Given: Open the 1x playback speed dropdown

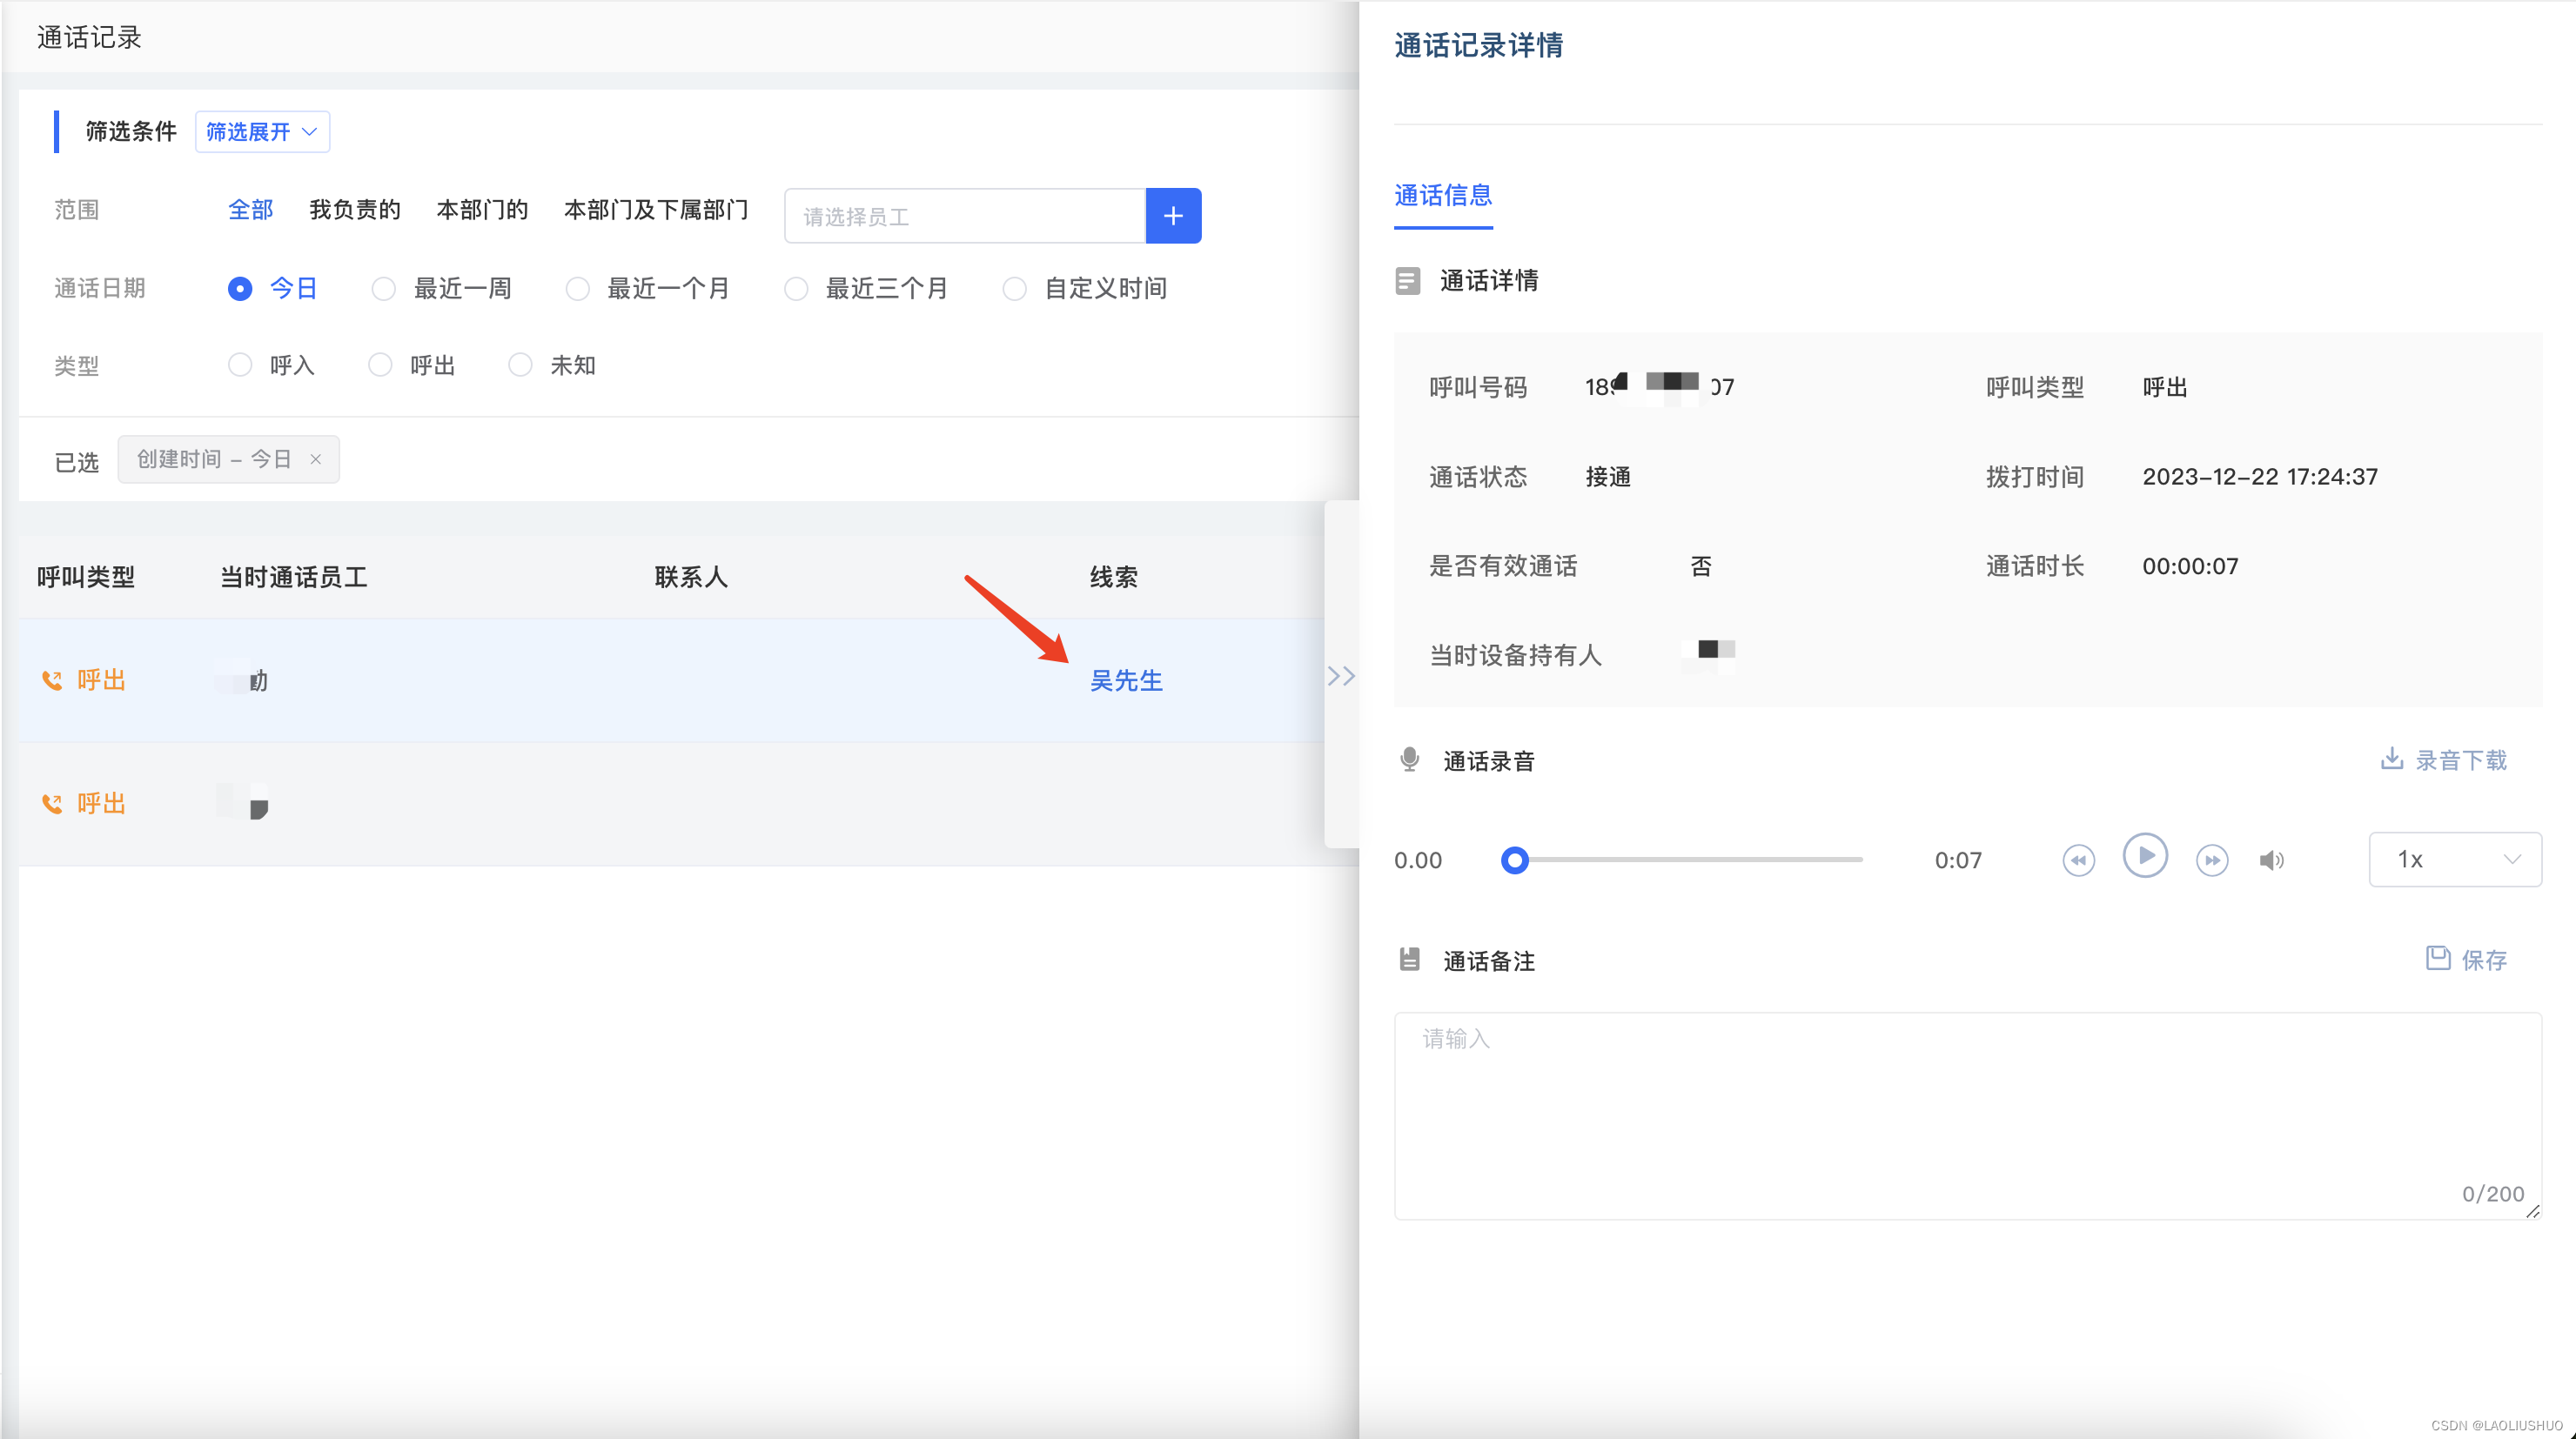Looking at the screenshot, I should click(2454, 860).
